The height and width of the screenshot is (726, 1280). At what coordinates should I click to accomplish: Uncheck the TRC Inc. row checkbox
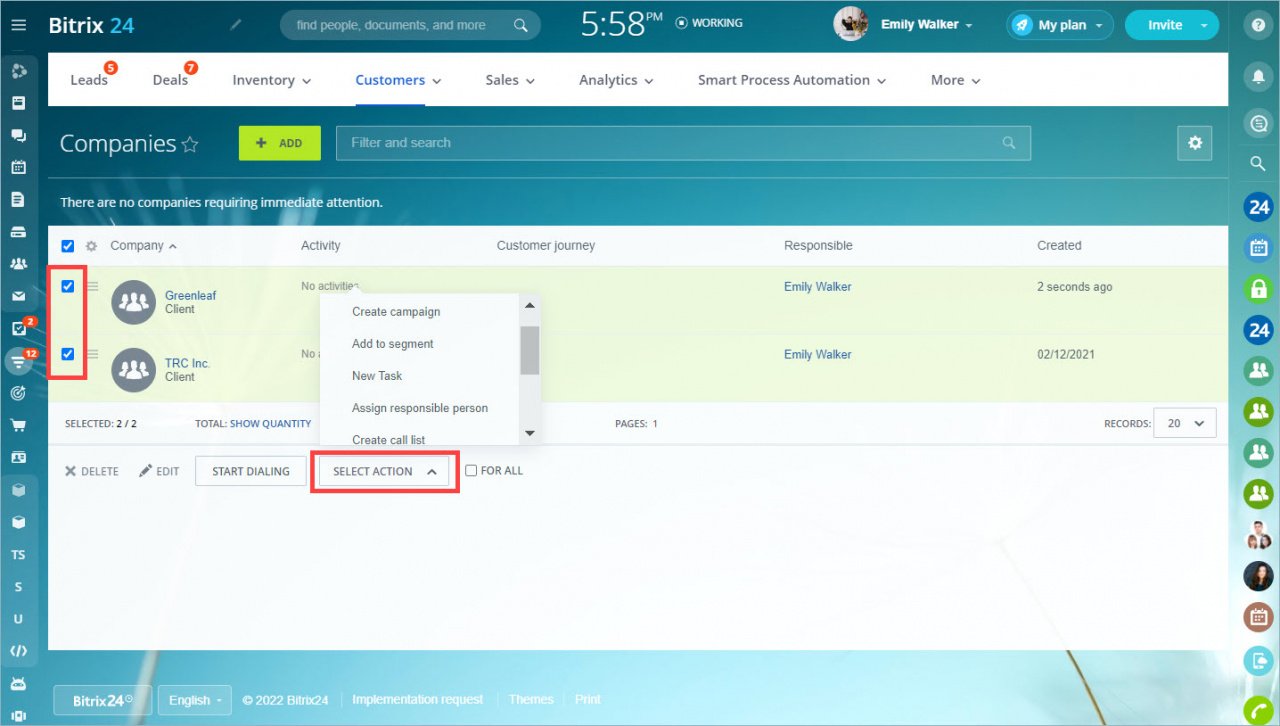pyautogui.click(x=68, y=354)
